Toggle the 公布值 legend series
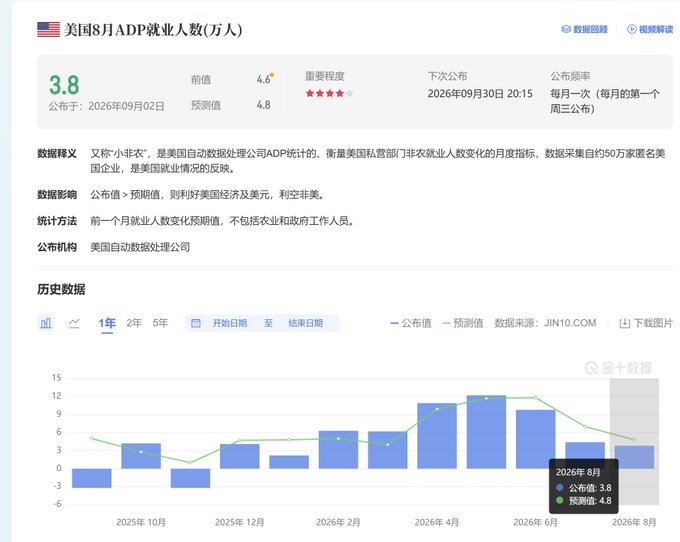 411,323
